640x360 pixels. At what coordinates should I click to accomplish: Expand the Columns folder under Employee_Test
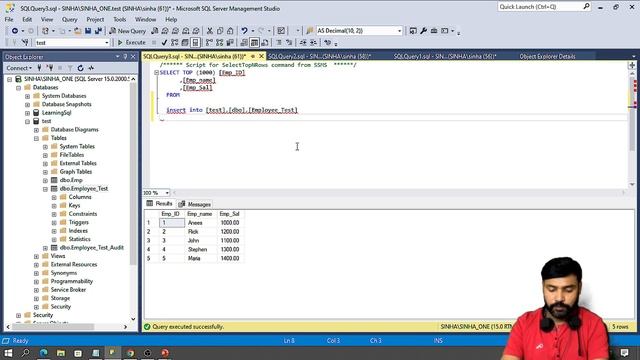pyautogui.click(x=54, y=198)
